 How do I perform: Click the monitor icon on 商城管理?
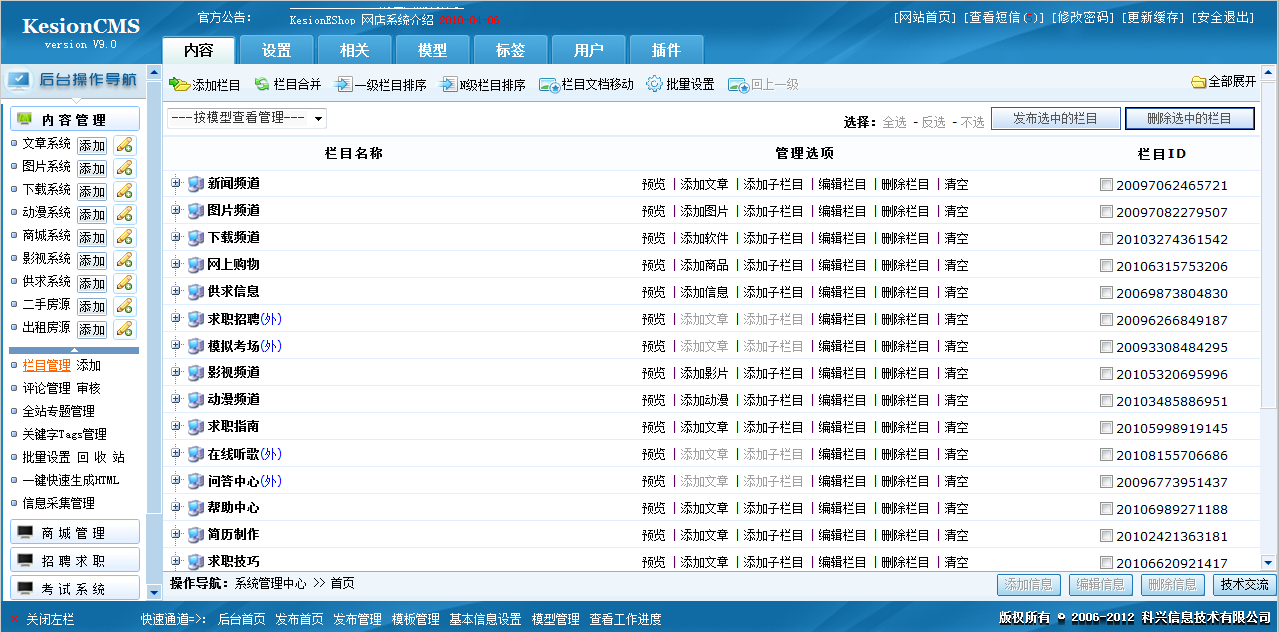(25, 533)
